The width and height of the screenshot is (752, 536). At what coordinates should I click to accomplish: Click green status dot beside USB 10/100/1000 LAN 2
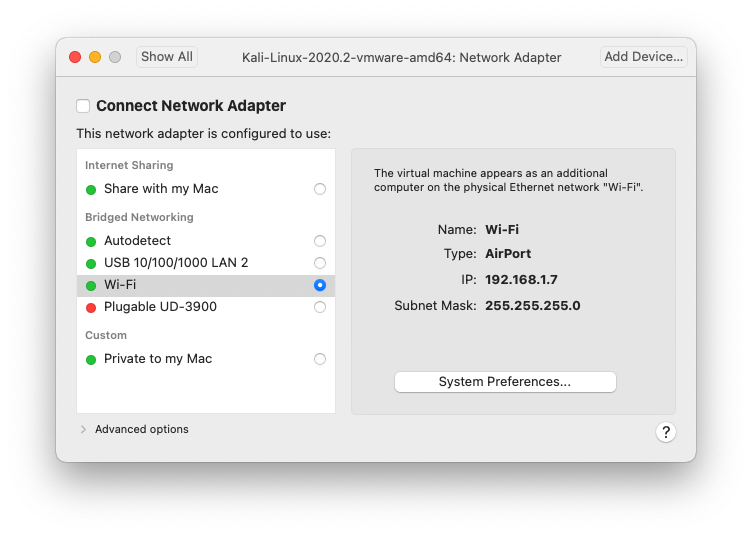pos(91,263)
